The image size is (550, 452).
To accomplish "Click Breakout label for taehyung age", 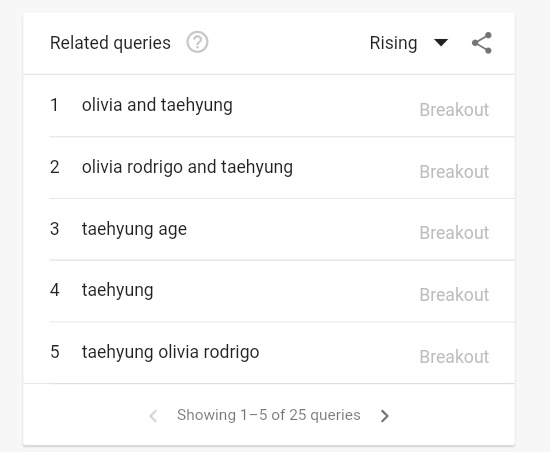I will 454,233.
